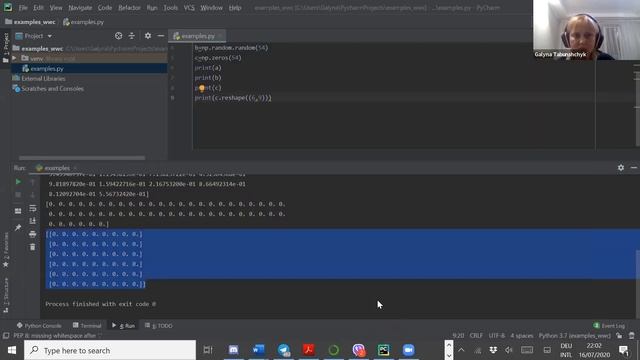The image size is (640, 360).
Task: Click the taskbar search box
Action: coord(110,350)
